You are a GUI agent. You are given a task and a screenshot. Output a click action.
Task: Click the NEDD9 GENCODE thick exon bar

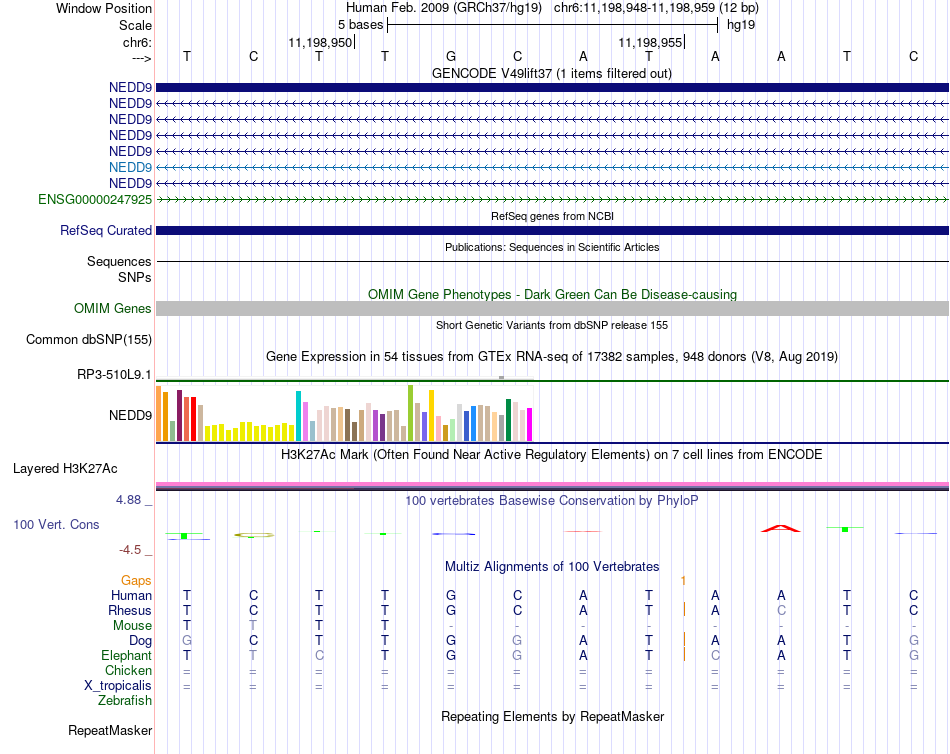click(552, 88)
